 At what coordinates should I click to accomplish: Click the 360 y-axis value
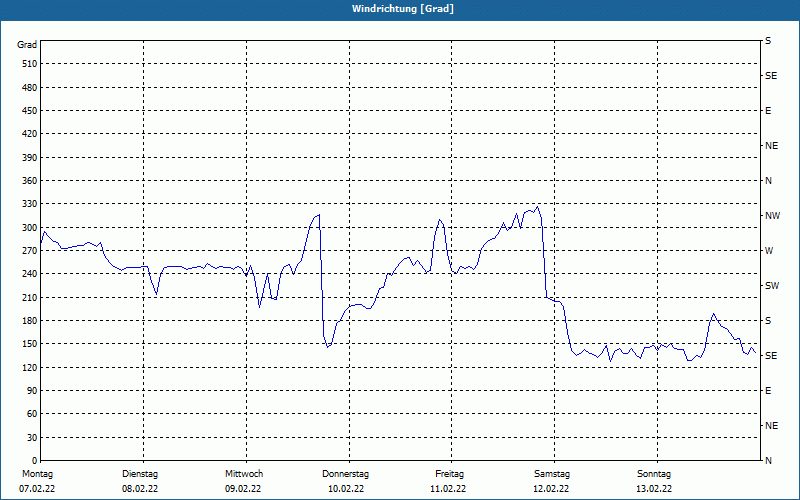coord(30,181)
